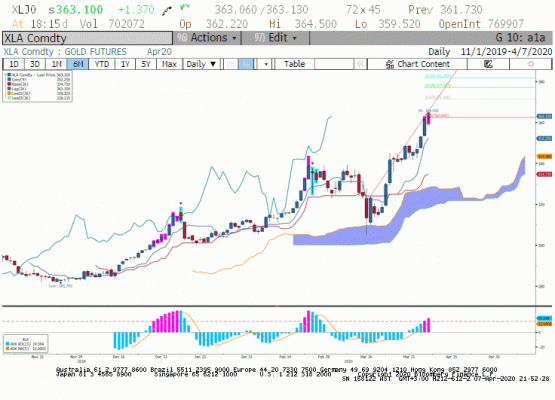555x400 pixels.
Task: Click the XLA Comdty security input field
Action: tap(87, 38)
